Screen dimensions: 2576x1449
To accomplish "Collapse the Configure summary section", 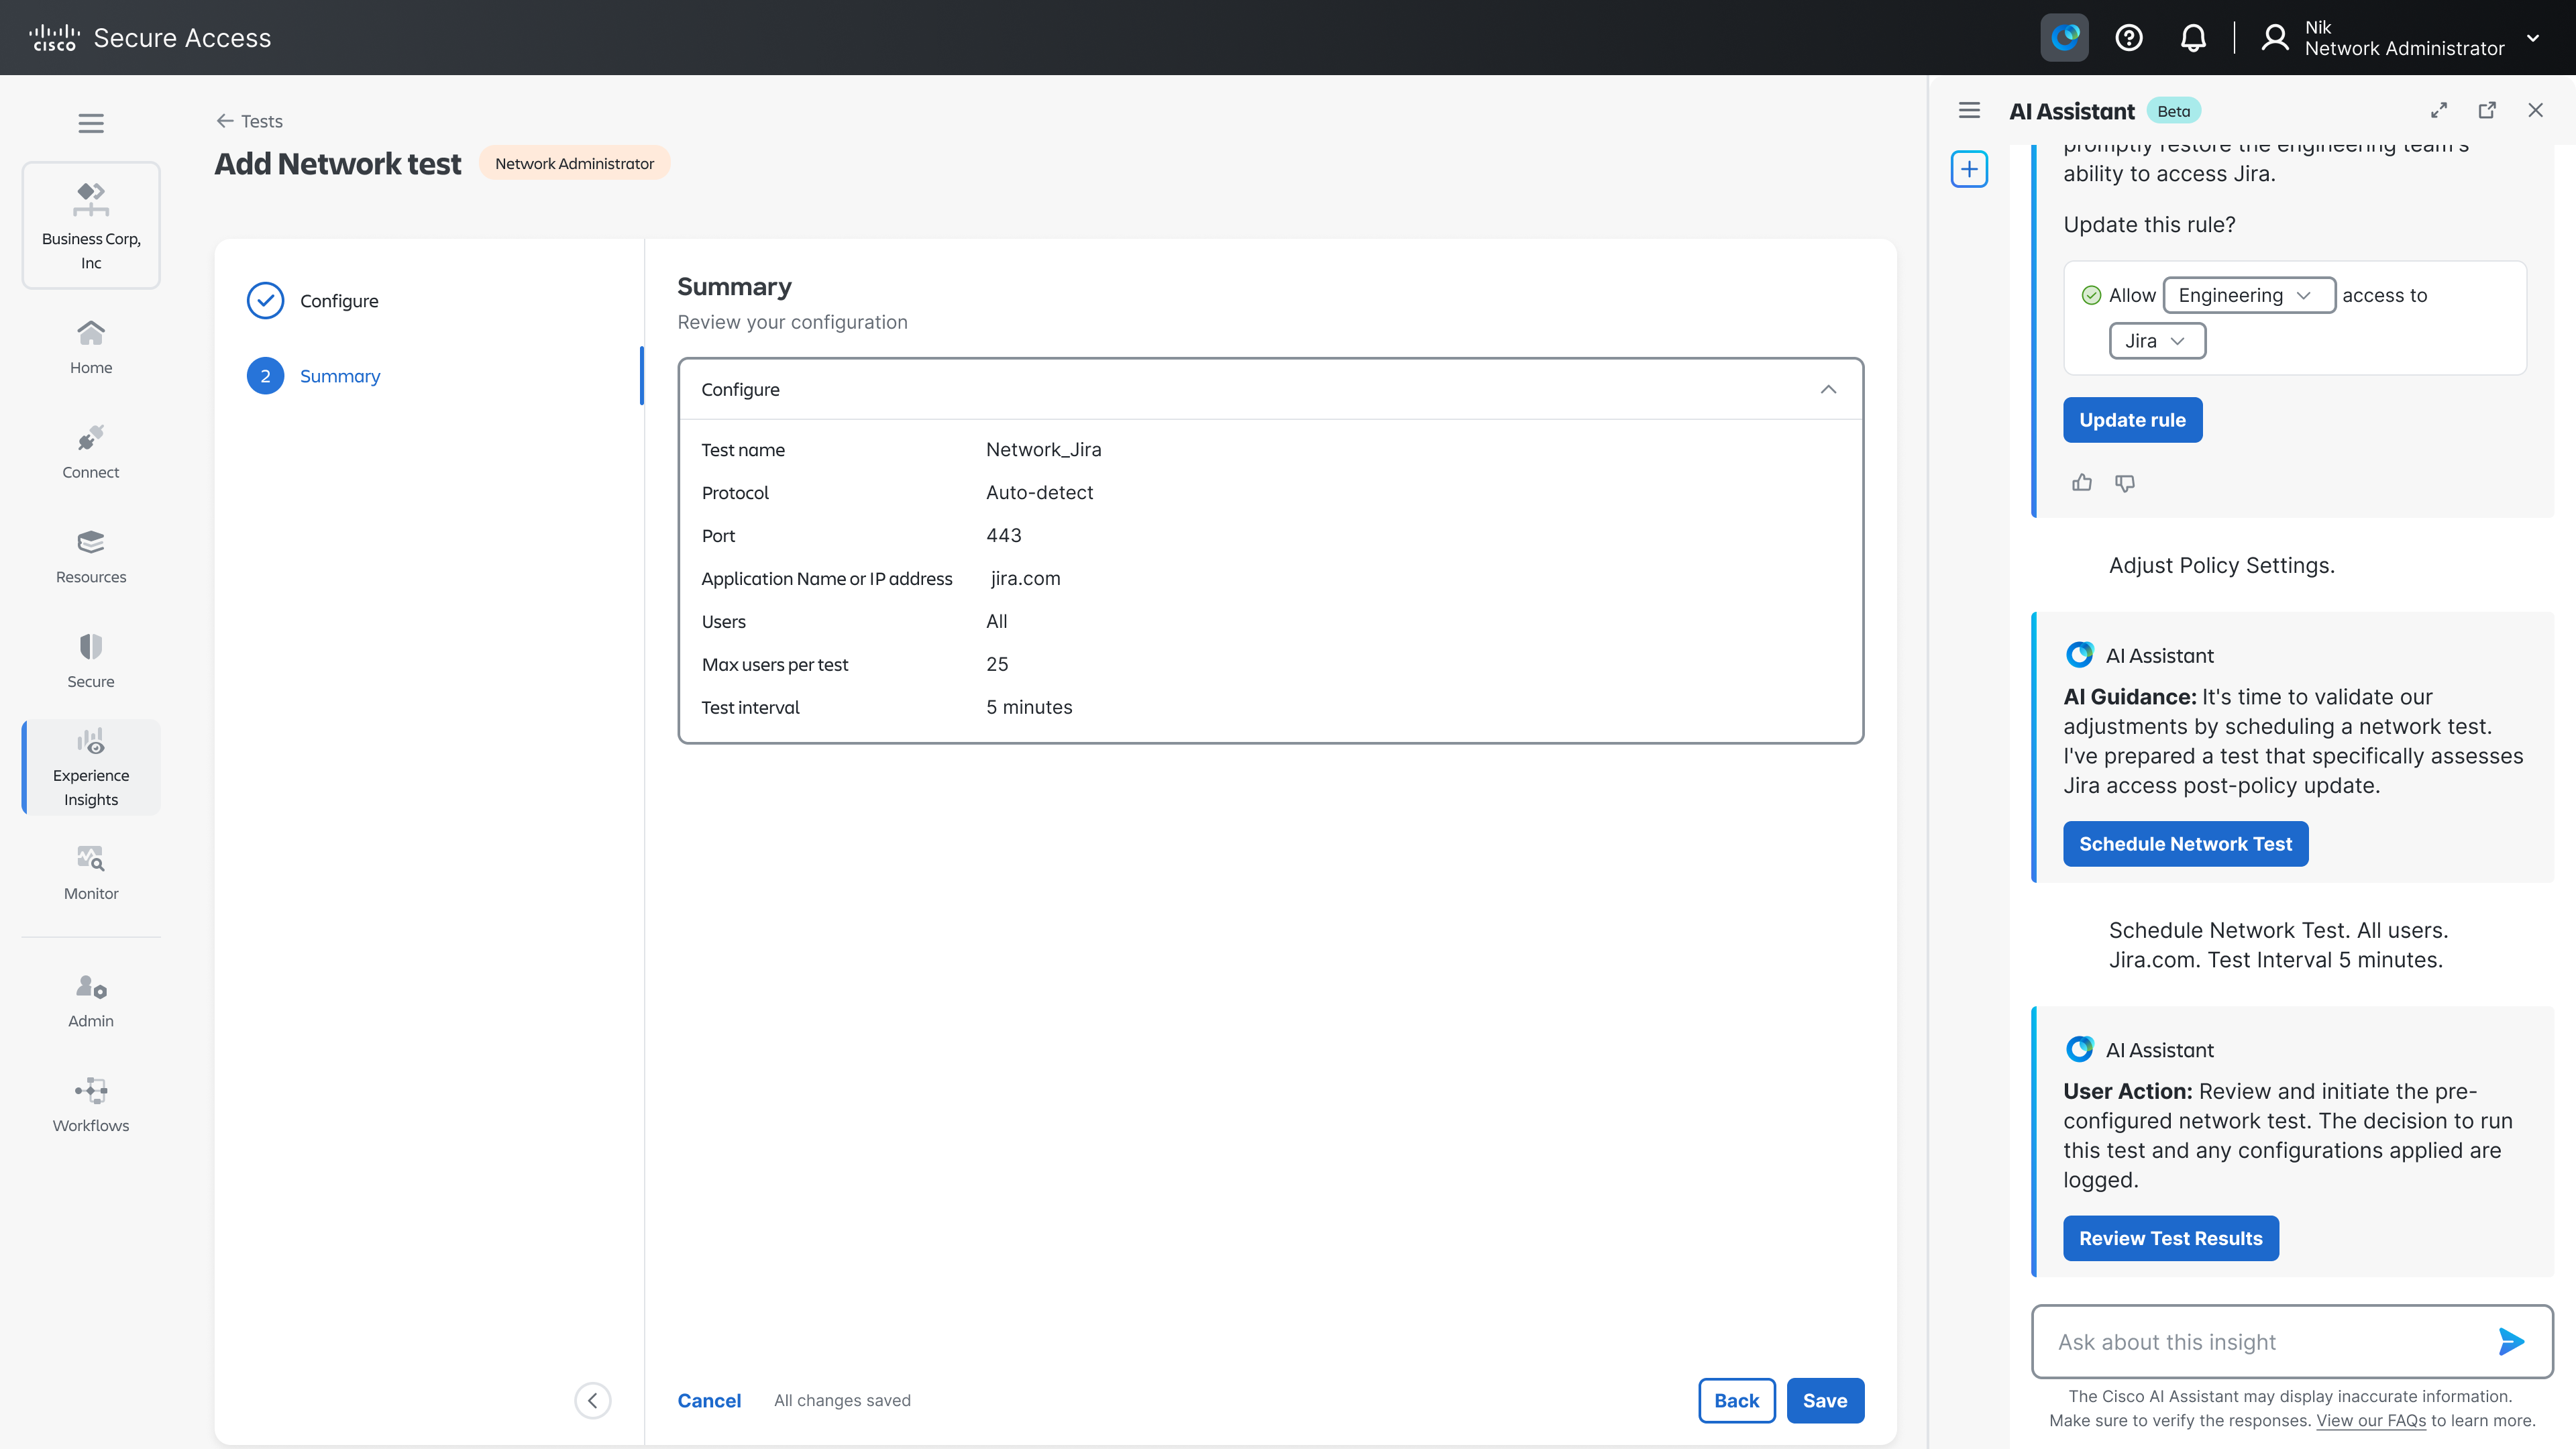I will point(1828,389).
